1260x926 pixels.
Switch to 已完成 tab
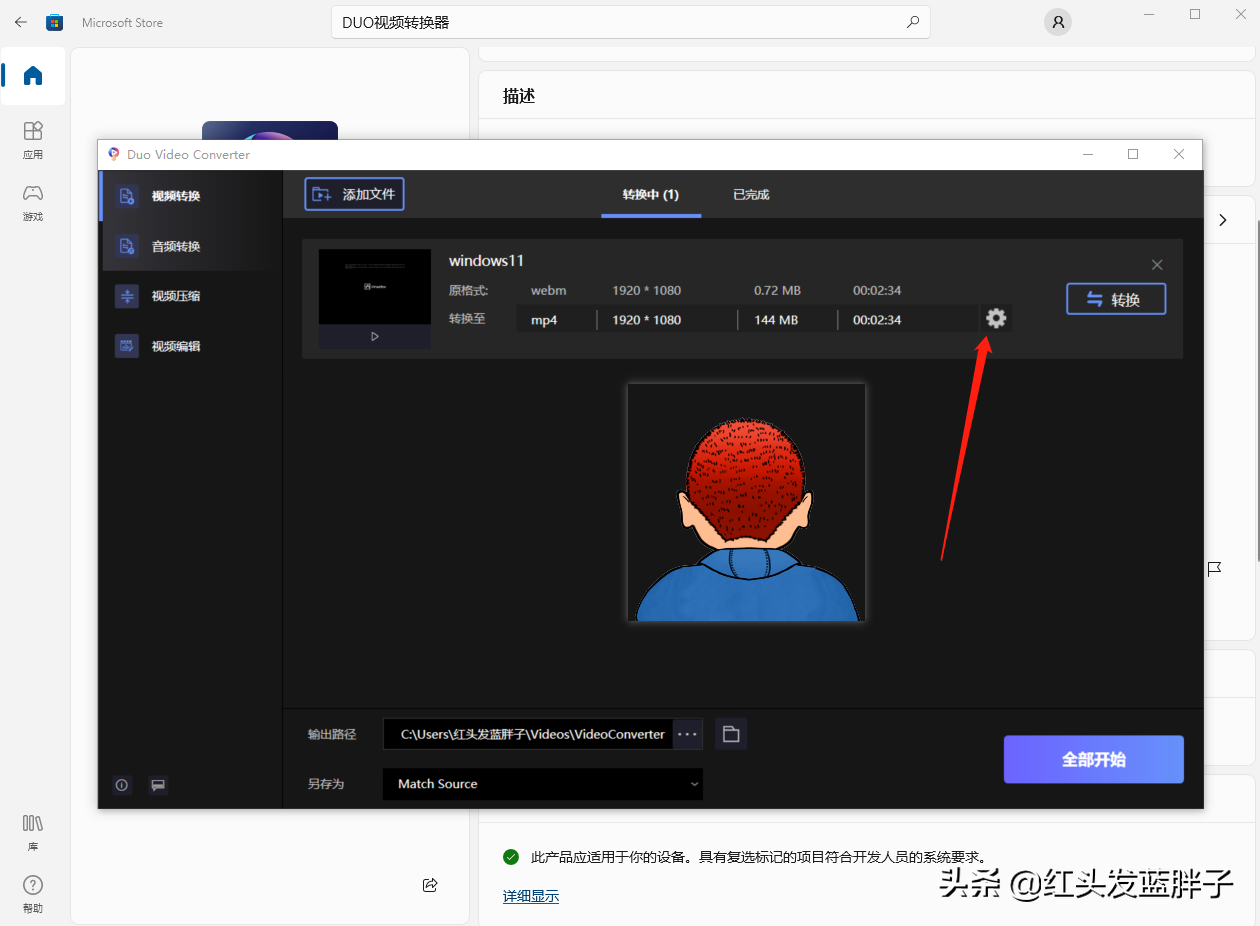751,195
